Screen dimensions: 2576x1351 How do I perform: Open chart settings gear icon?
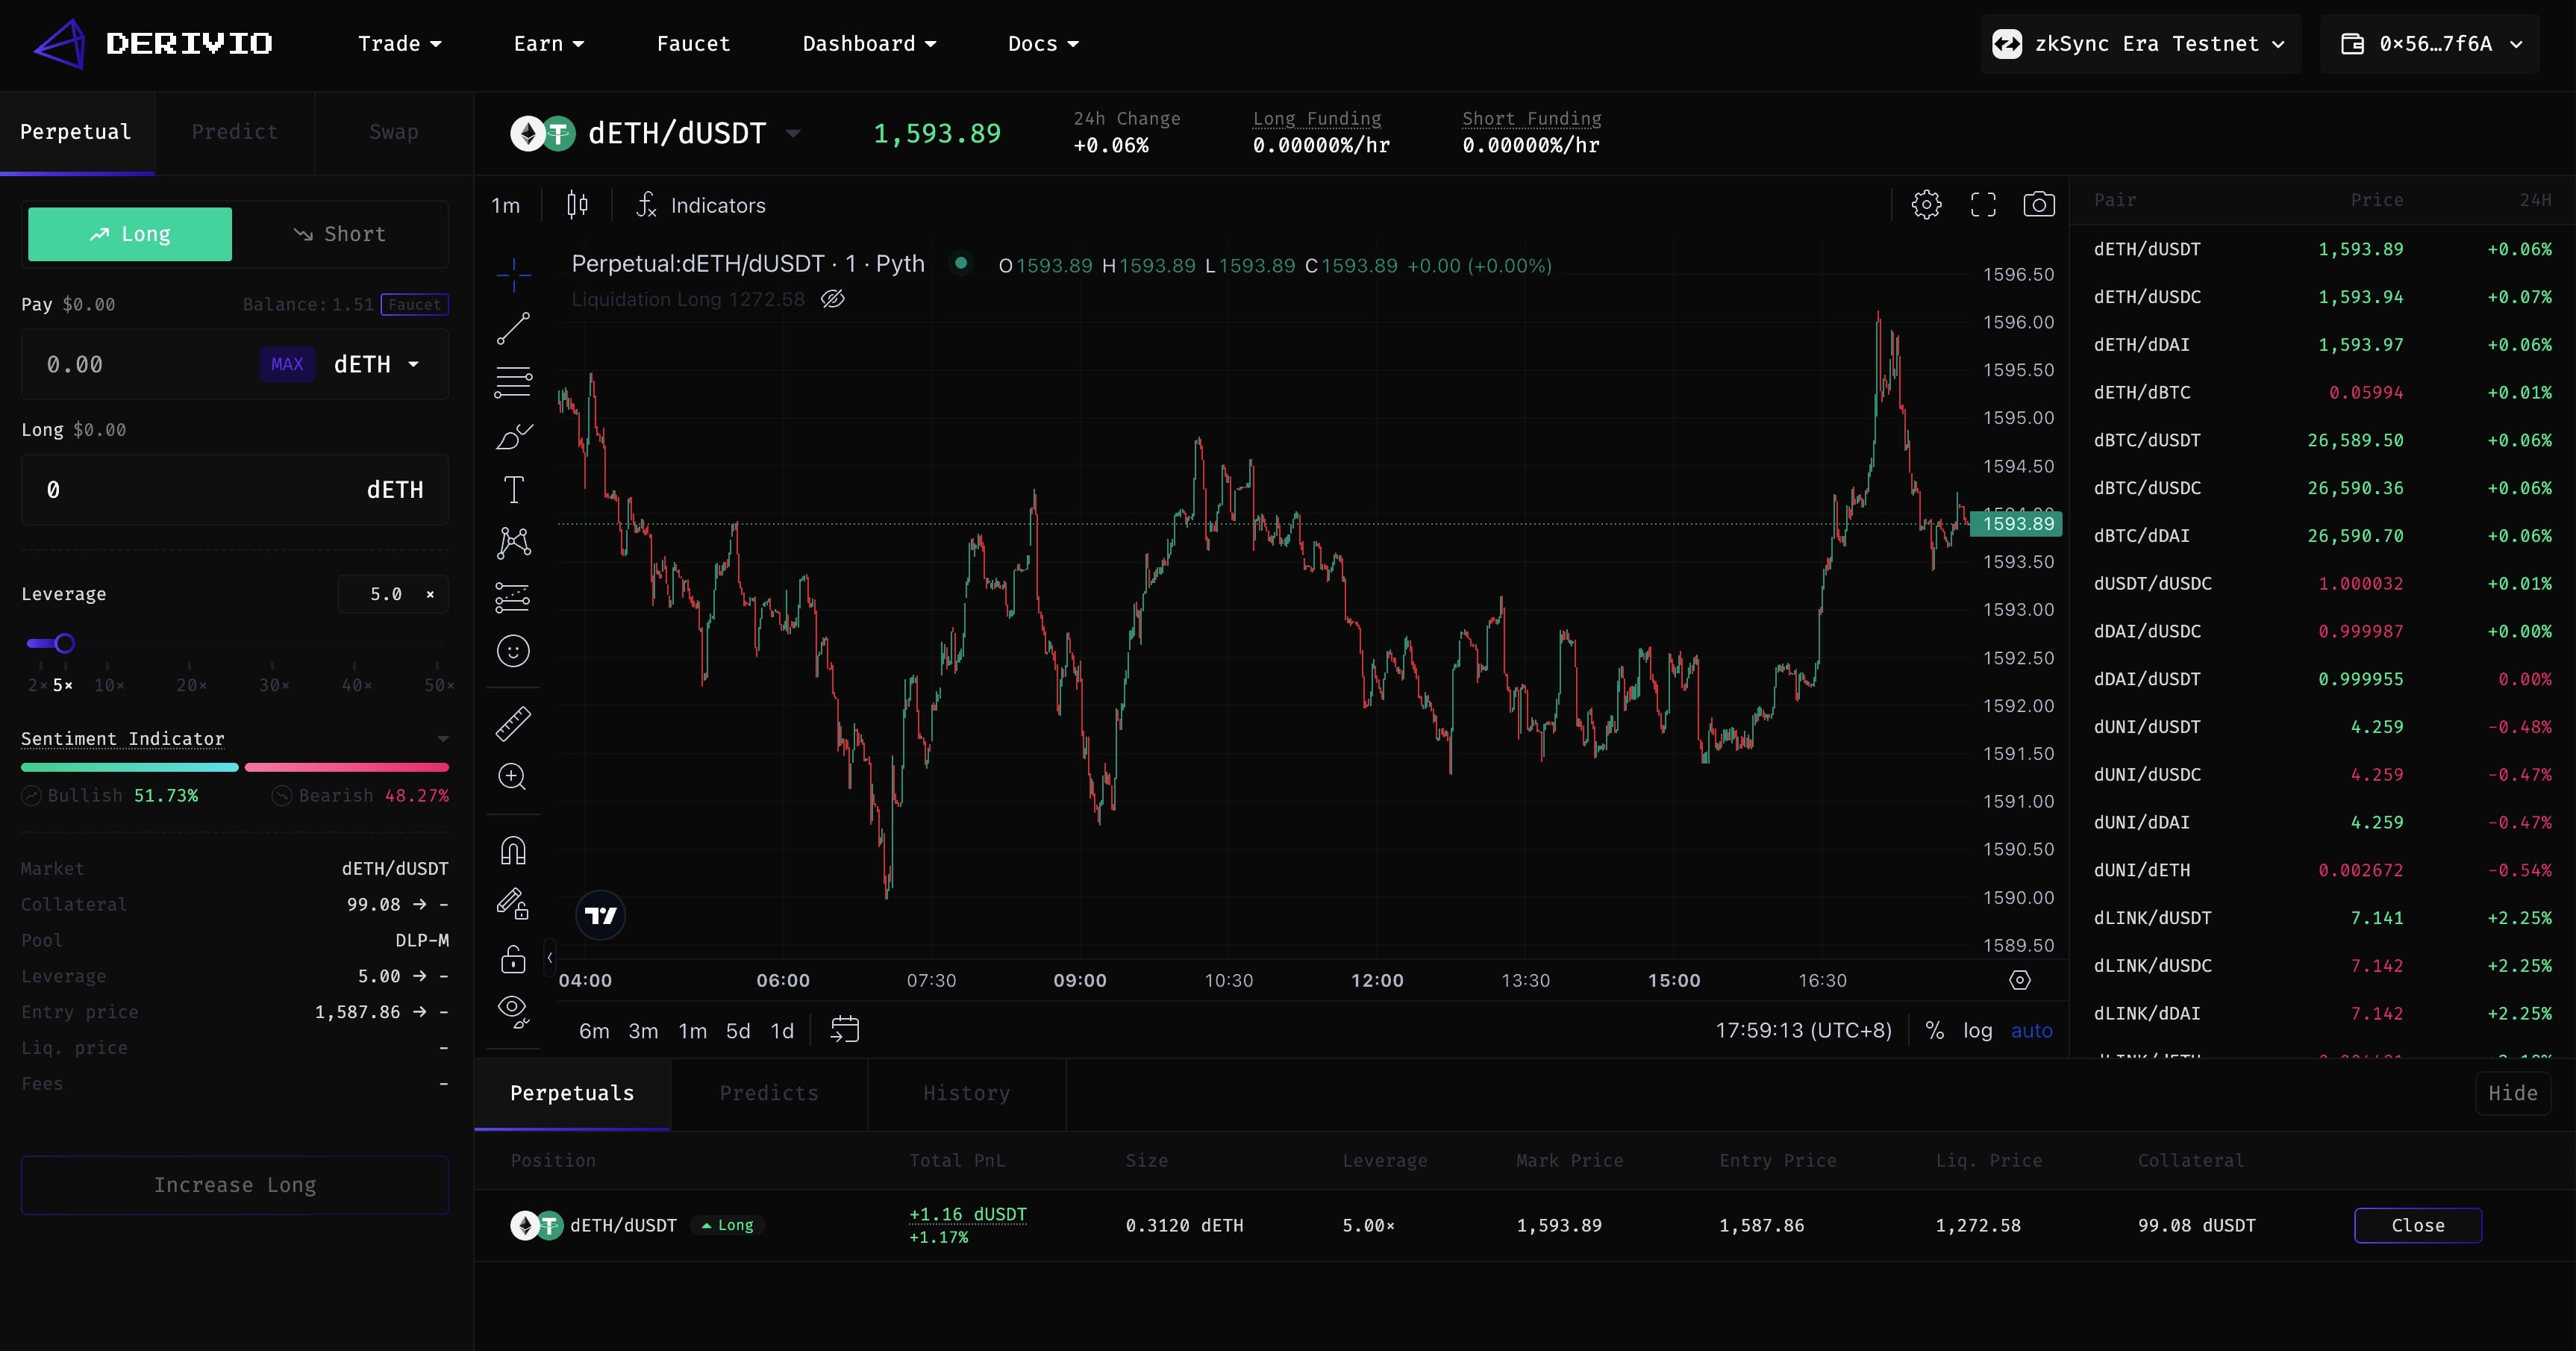[x=1926, y=205]
